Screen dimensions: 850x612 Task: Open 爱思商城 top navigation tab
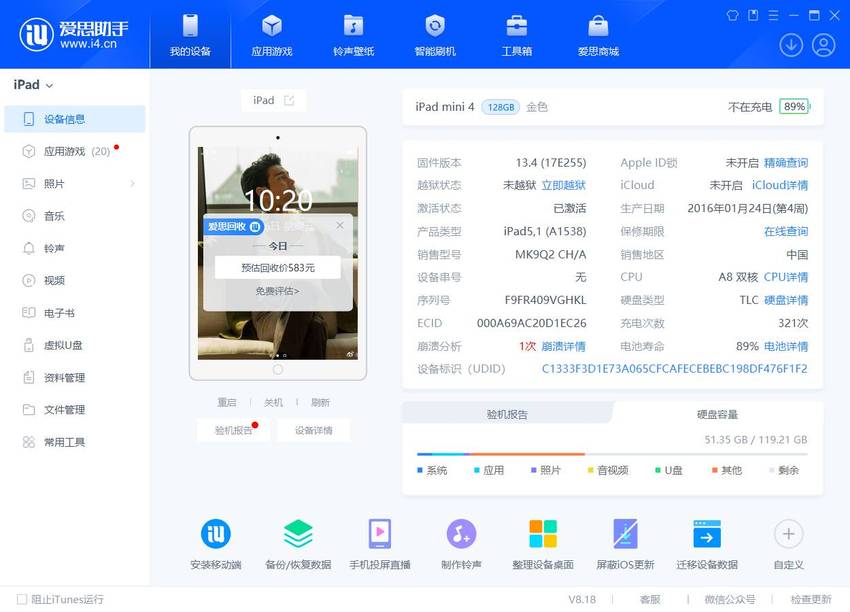[598, 35]
